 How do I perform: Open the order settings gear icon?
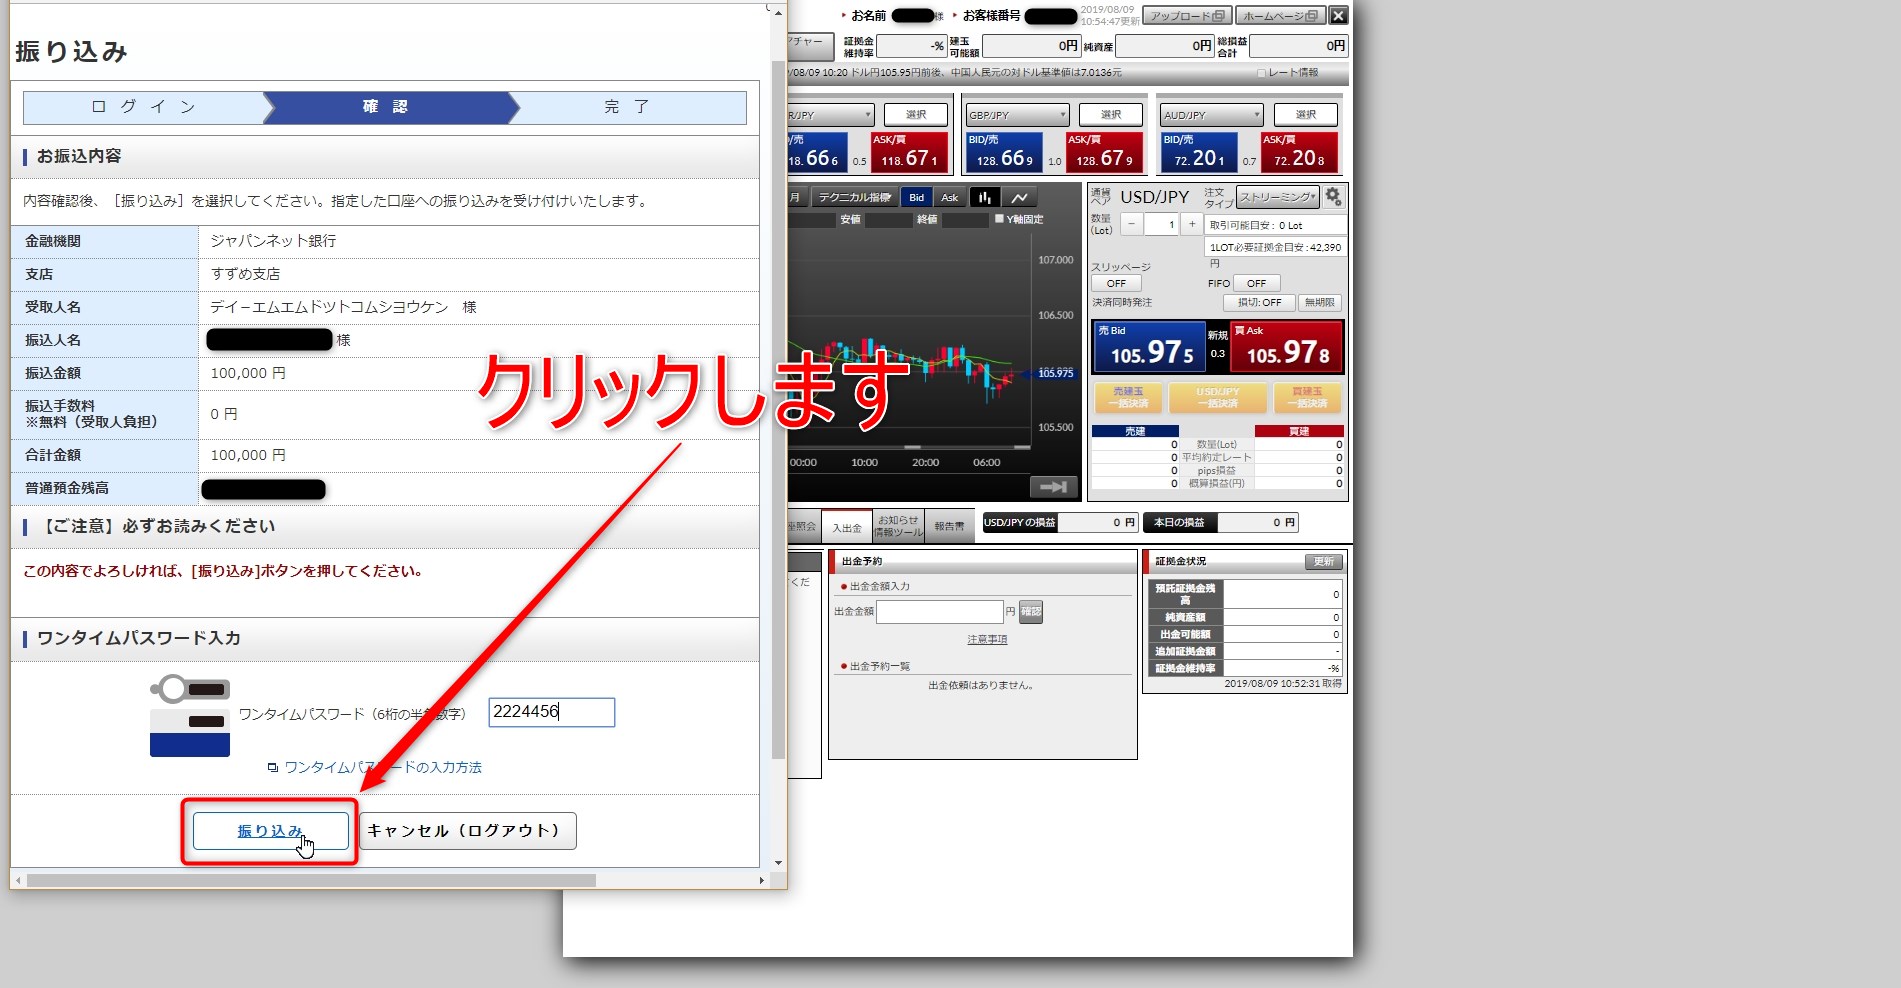coord(1333,197)
